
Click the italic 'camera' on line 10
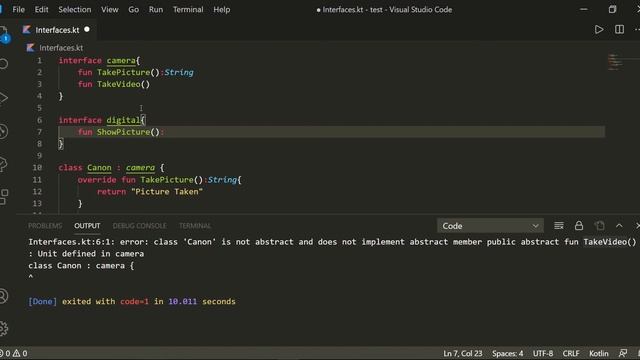click(x=140, y=168)
